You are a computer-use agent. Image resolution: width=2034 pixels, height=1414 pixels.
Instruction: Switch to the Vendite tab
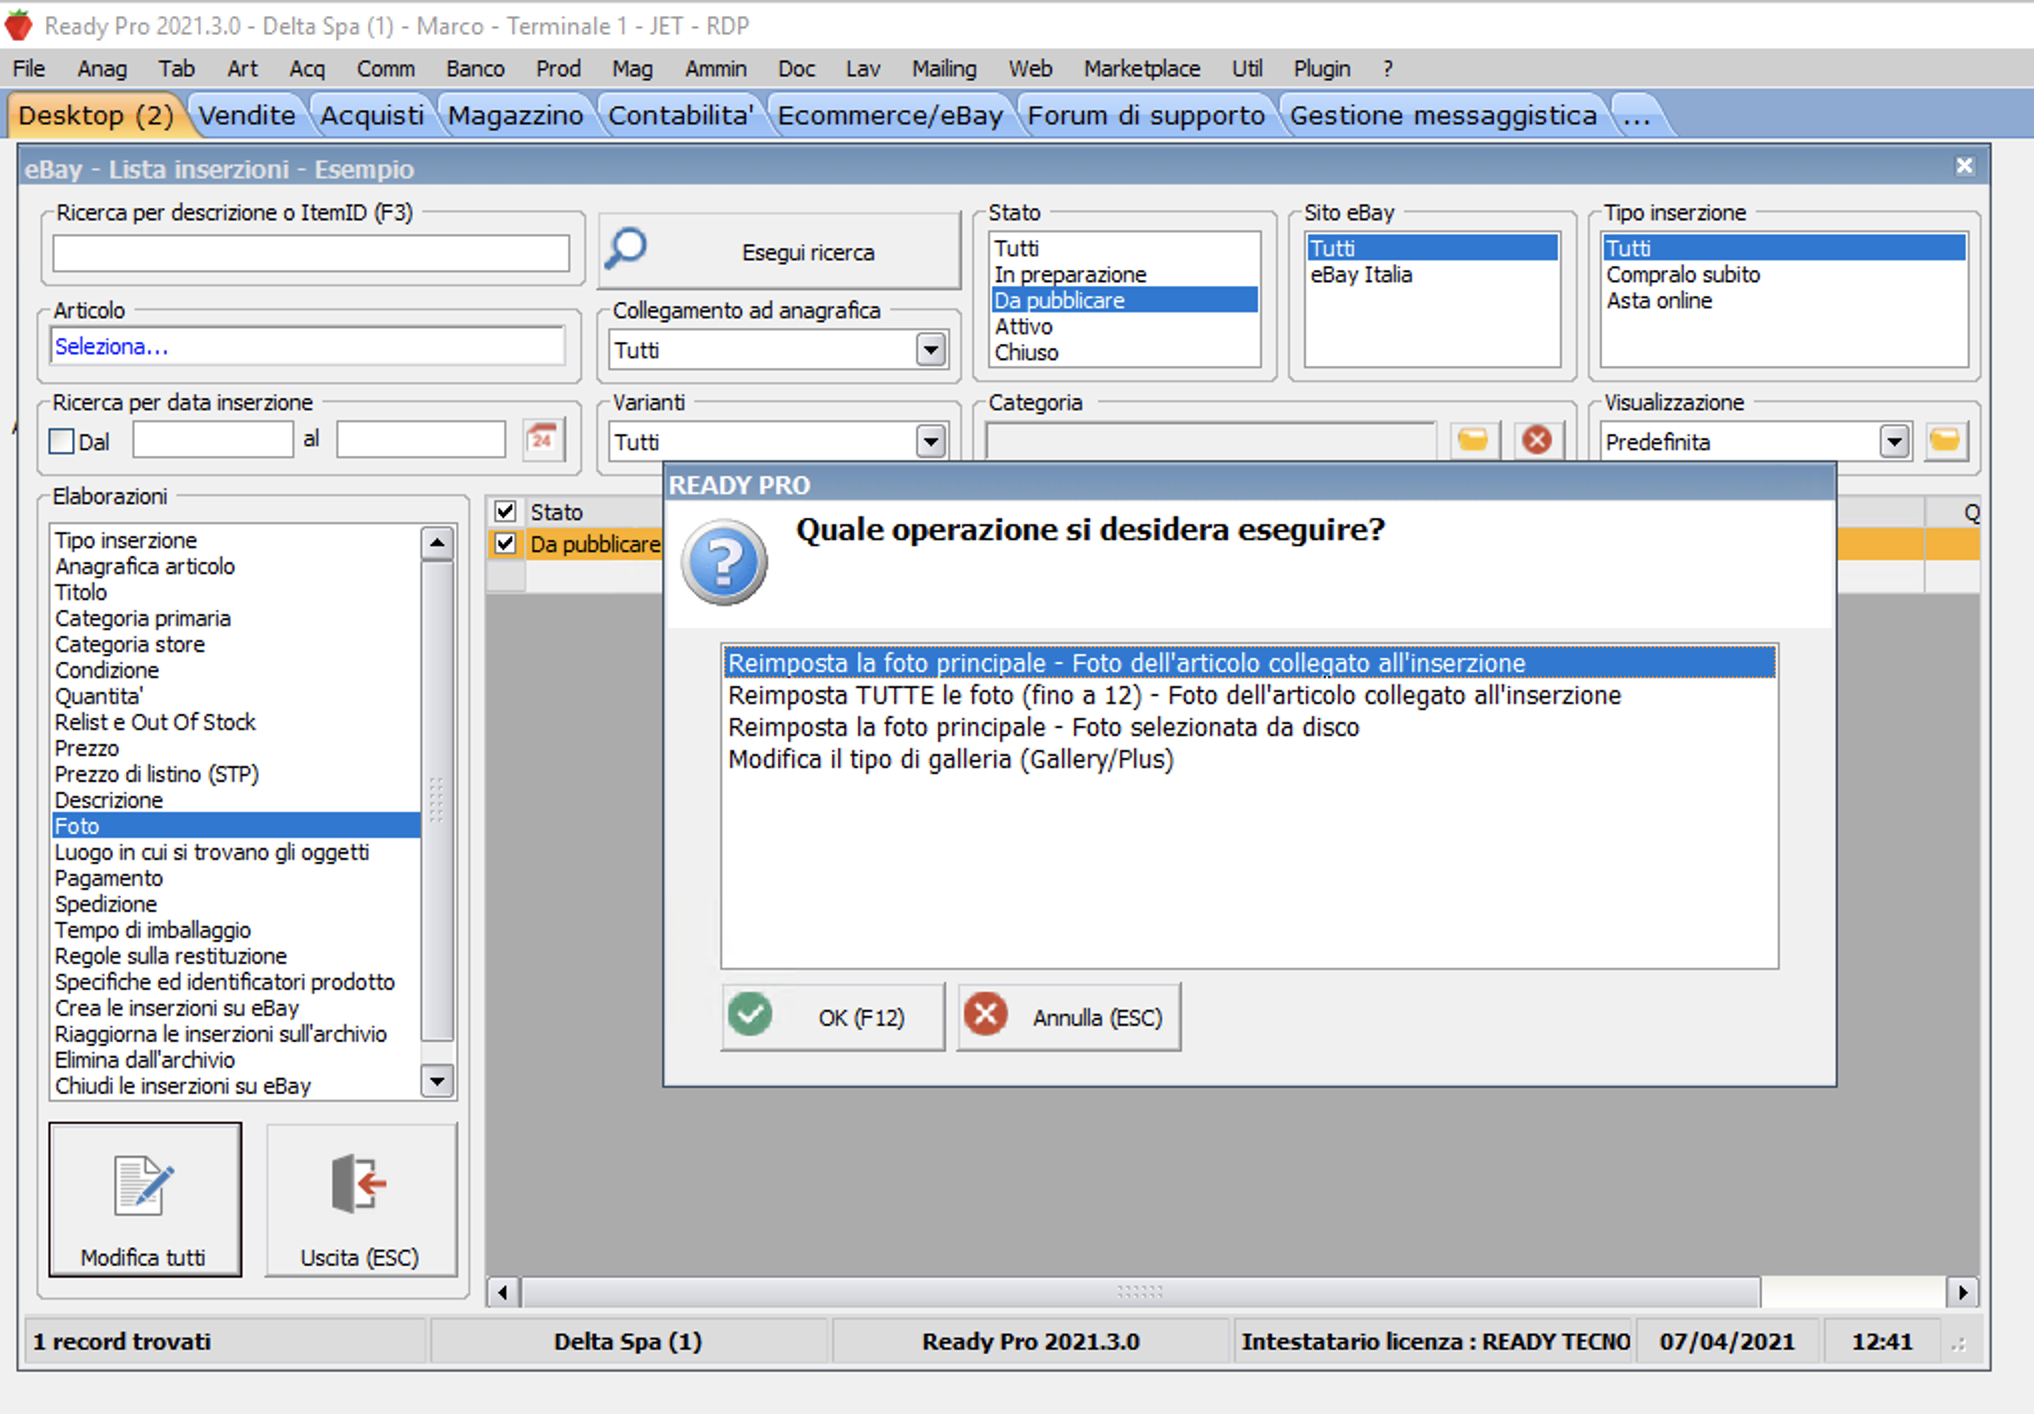[247, 115]
